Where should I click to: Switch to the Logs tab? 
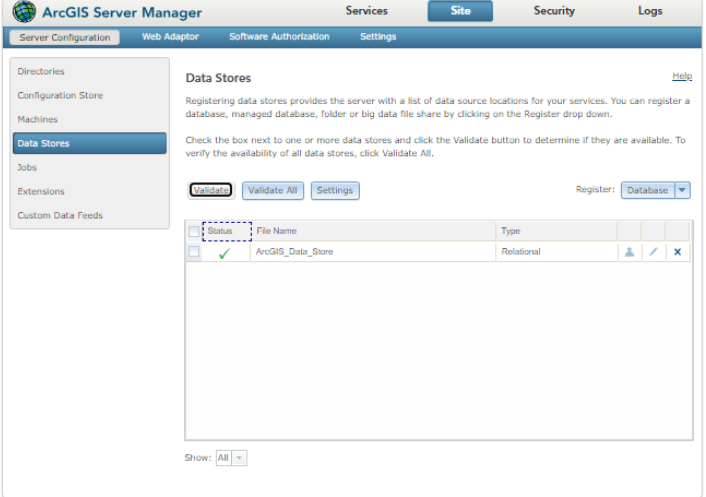pyautogui.click(x=650, y=11)
